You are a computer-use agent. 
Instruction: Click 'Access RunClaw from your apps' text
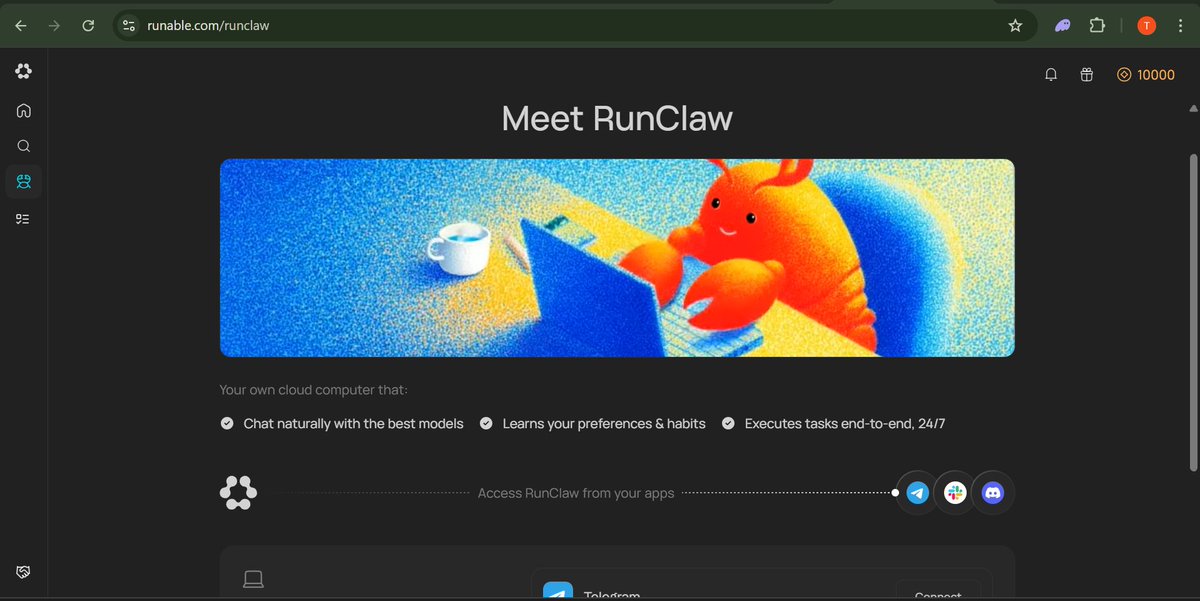pos(576,494)
